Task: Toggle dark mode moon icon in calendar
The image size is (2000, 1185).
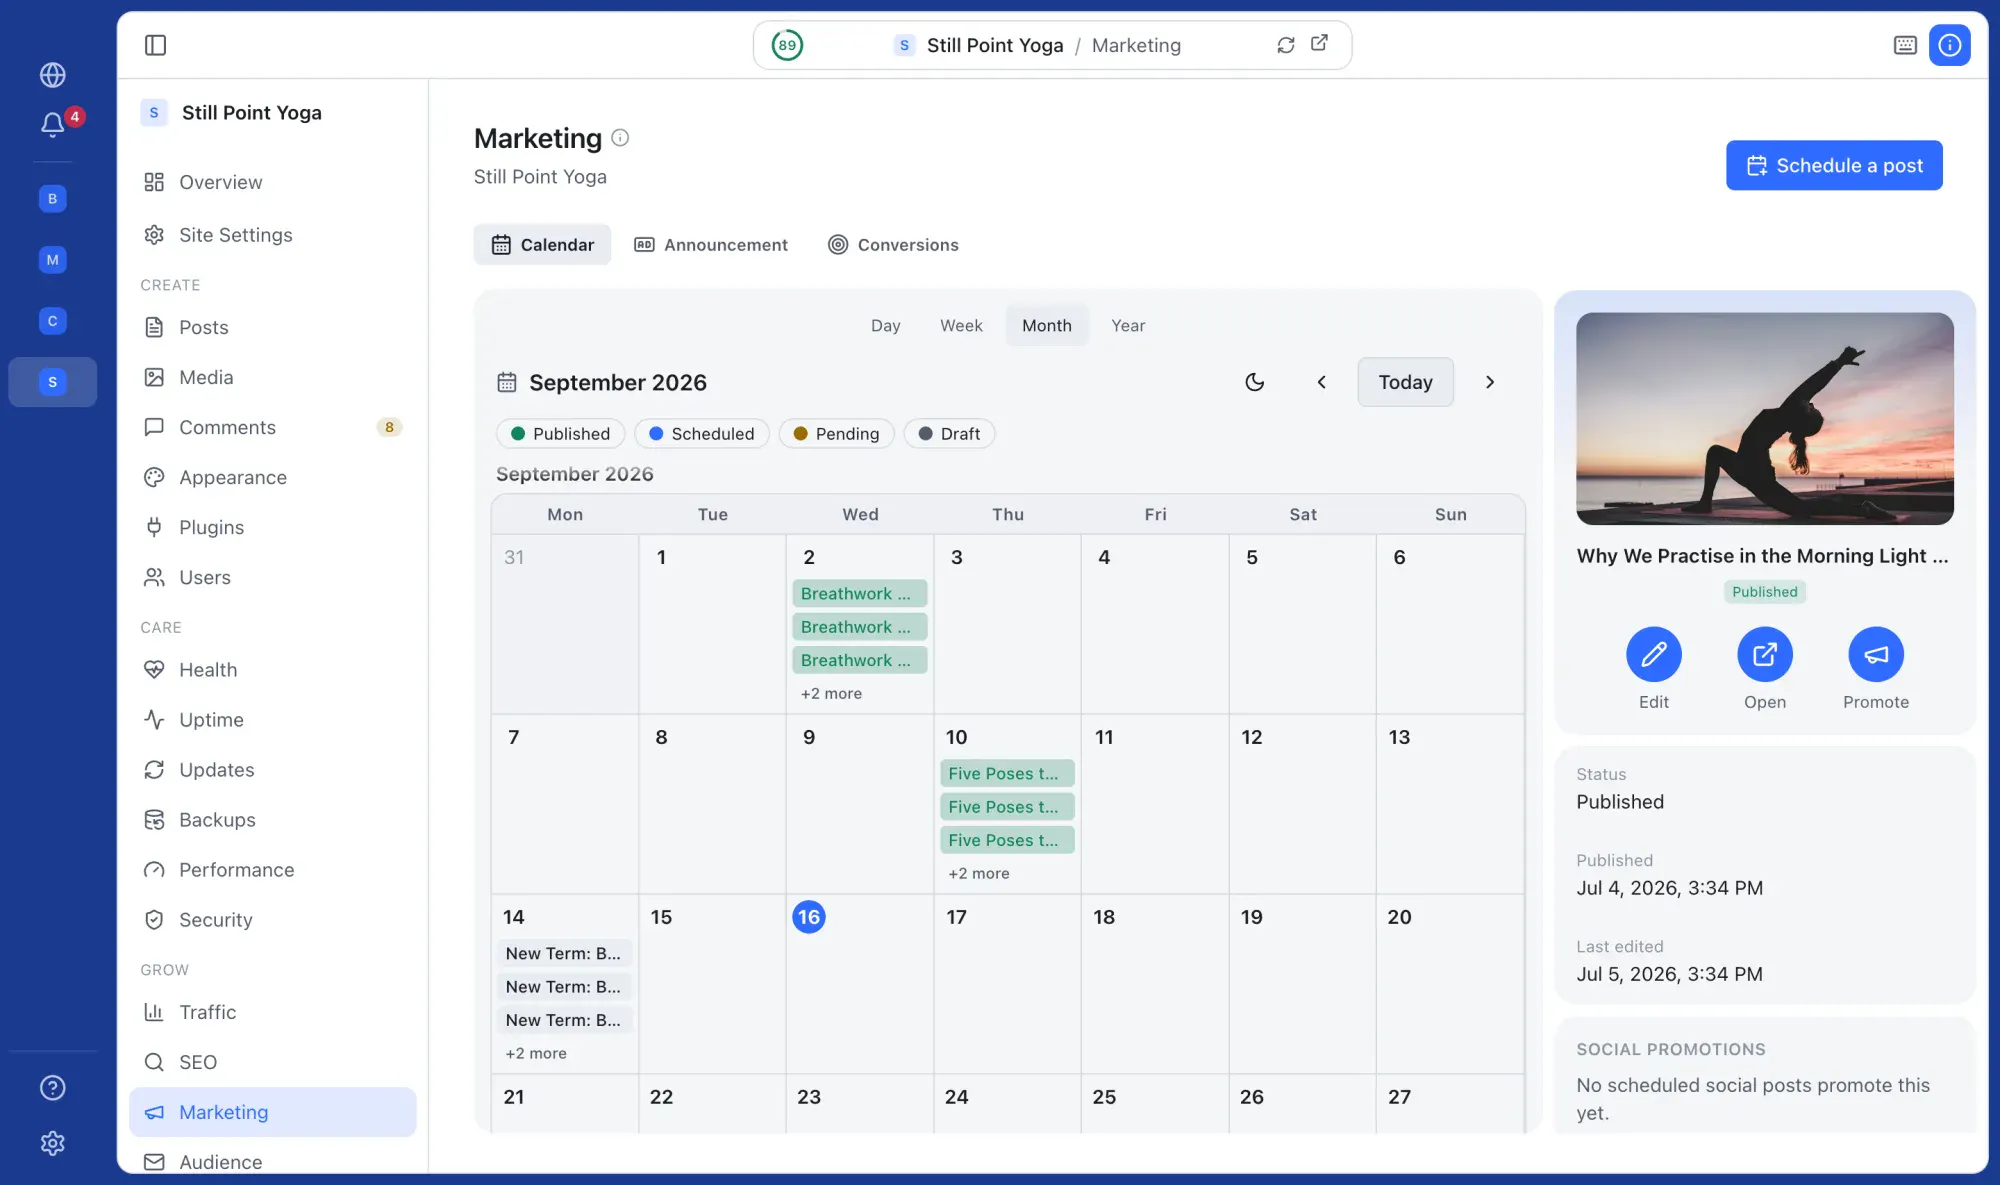Action: (x=1254, y=382)
